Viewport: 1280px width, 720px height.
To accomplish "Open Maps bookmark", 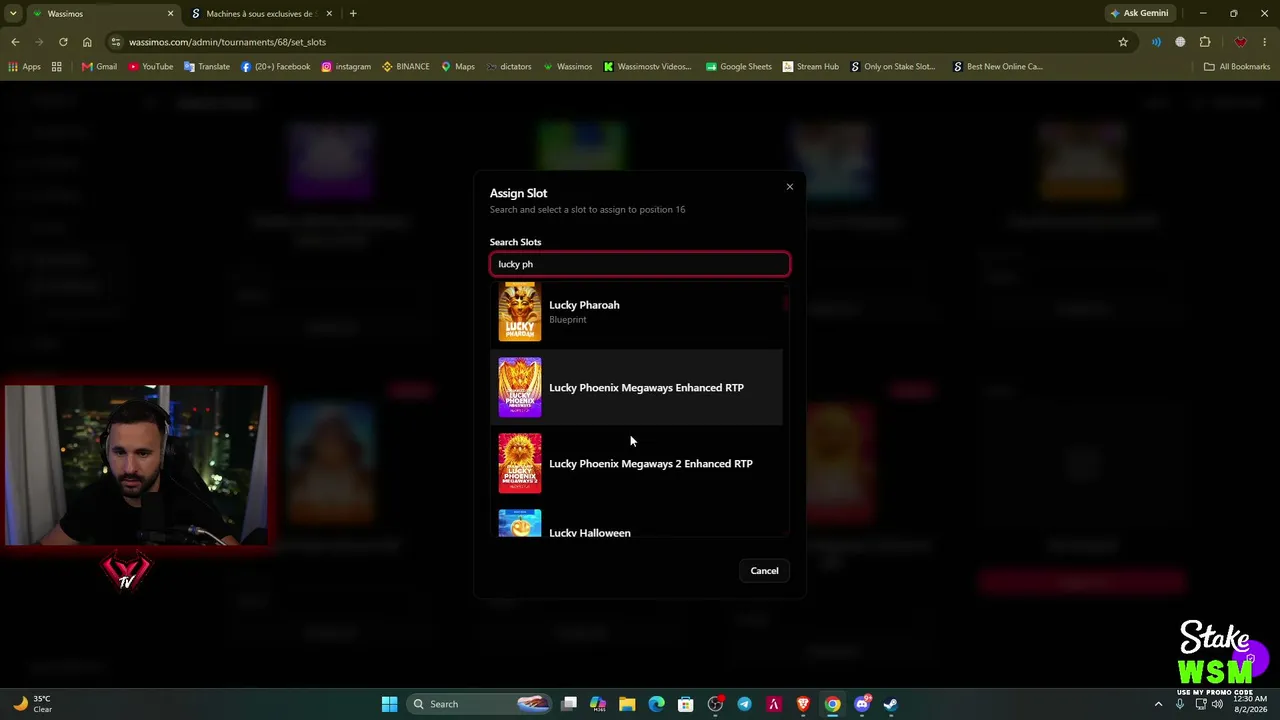I will pyautogui.click(x=458, y=67).
